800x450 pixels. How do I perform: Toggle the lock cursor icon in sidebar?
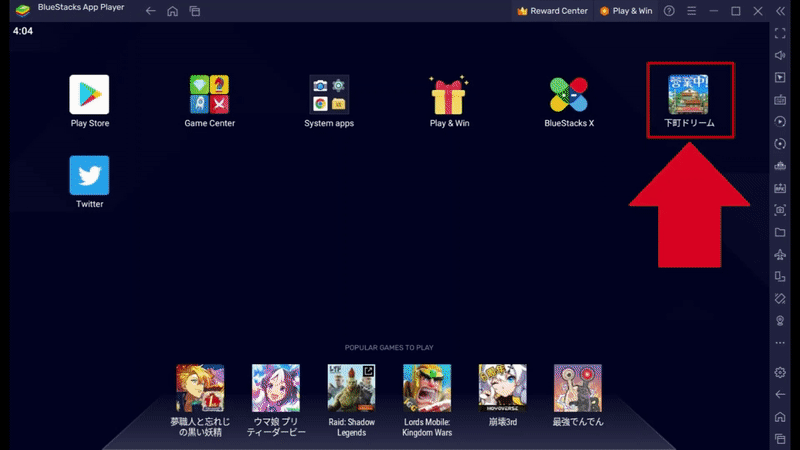780,78
